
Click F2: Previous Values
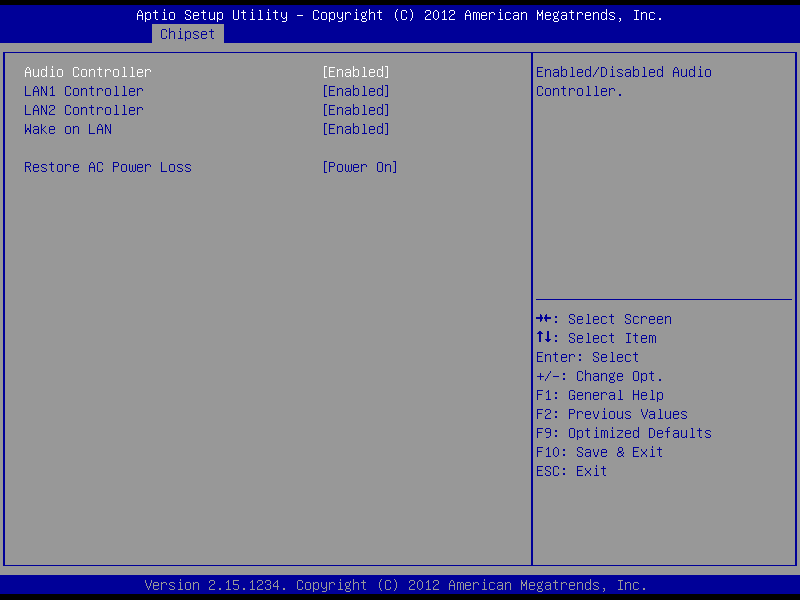(611, 414)
